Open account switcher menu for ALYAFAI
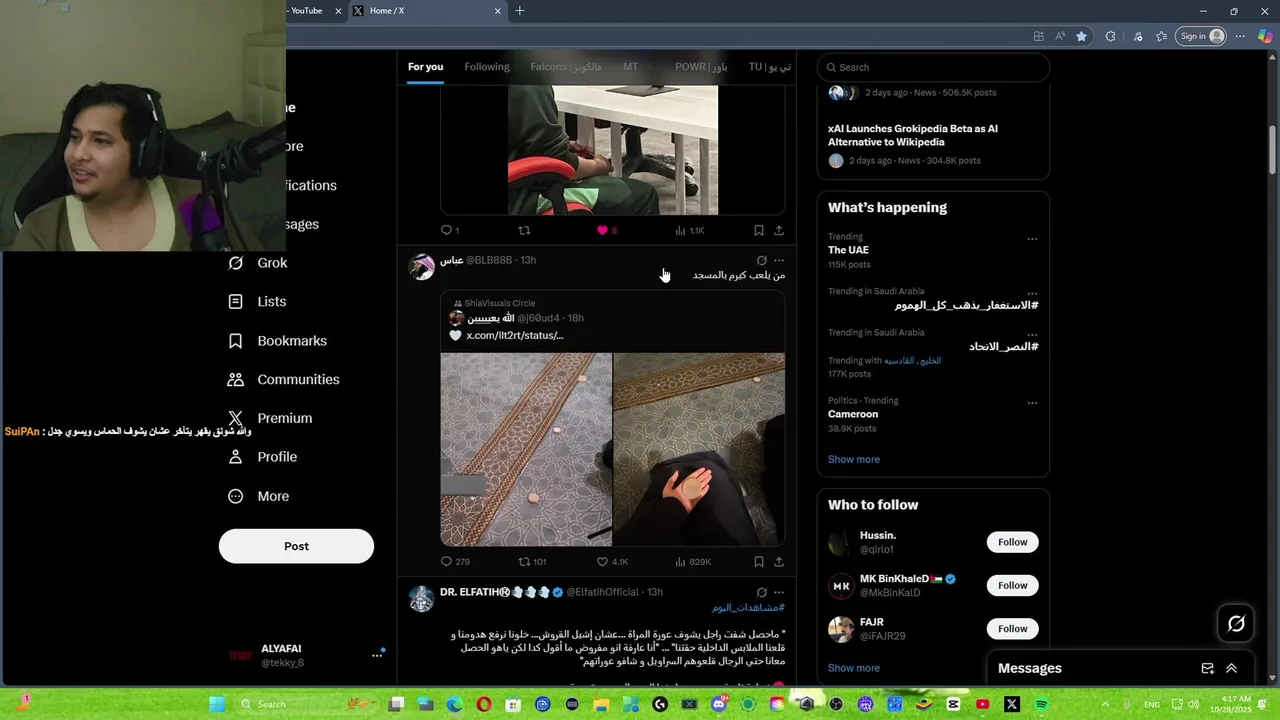Image resolution: width=1280 pixels, height=720 pixels. (x=377, y=655)
